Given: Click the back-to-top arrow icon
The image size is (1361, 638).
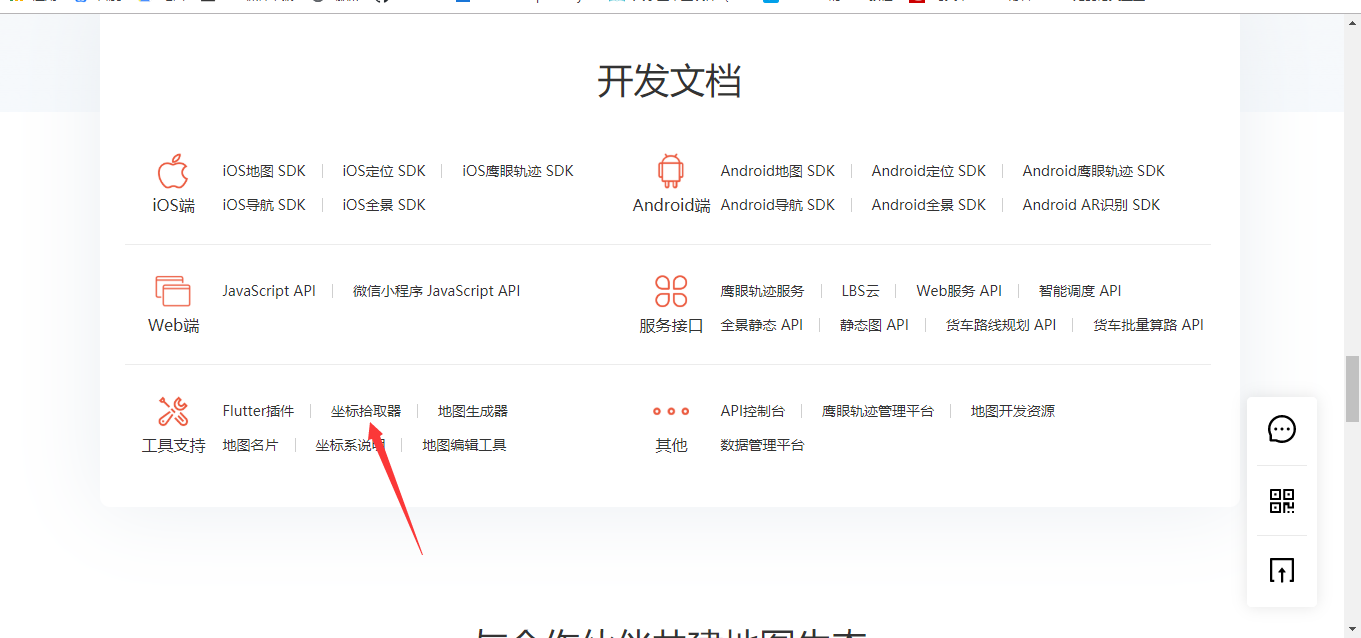Looking at the screenshot, I should (1282, 570).
